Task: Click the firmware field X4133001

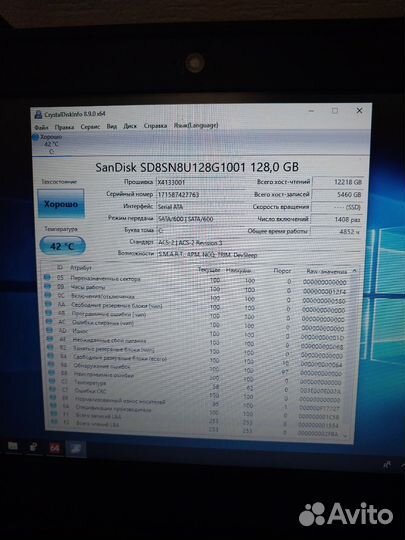Action: click(200, 182)
